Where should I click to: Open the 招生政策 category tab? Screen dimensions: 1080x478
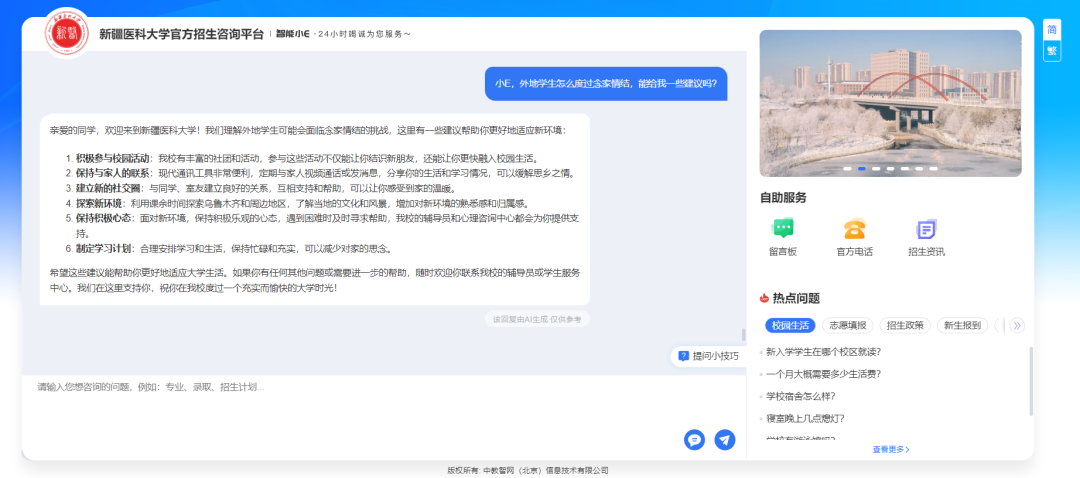(906, 325)
